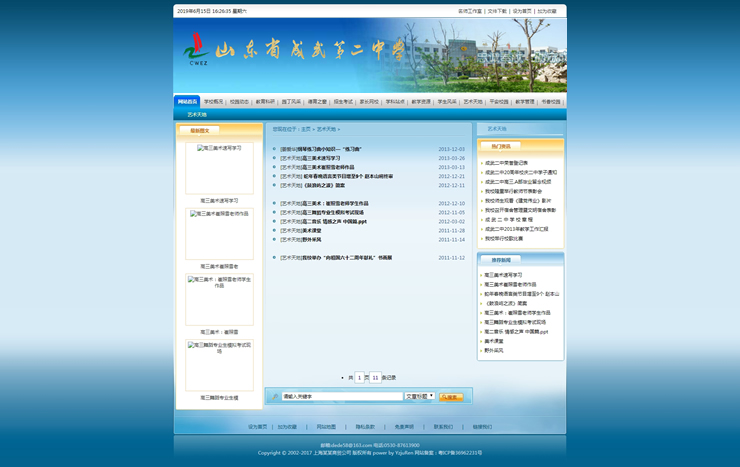Click the magnifier icon beside the search box
Viewport: 740px width, 467px height.
tap(275, 397)
